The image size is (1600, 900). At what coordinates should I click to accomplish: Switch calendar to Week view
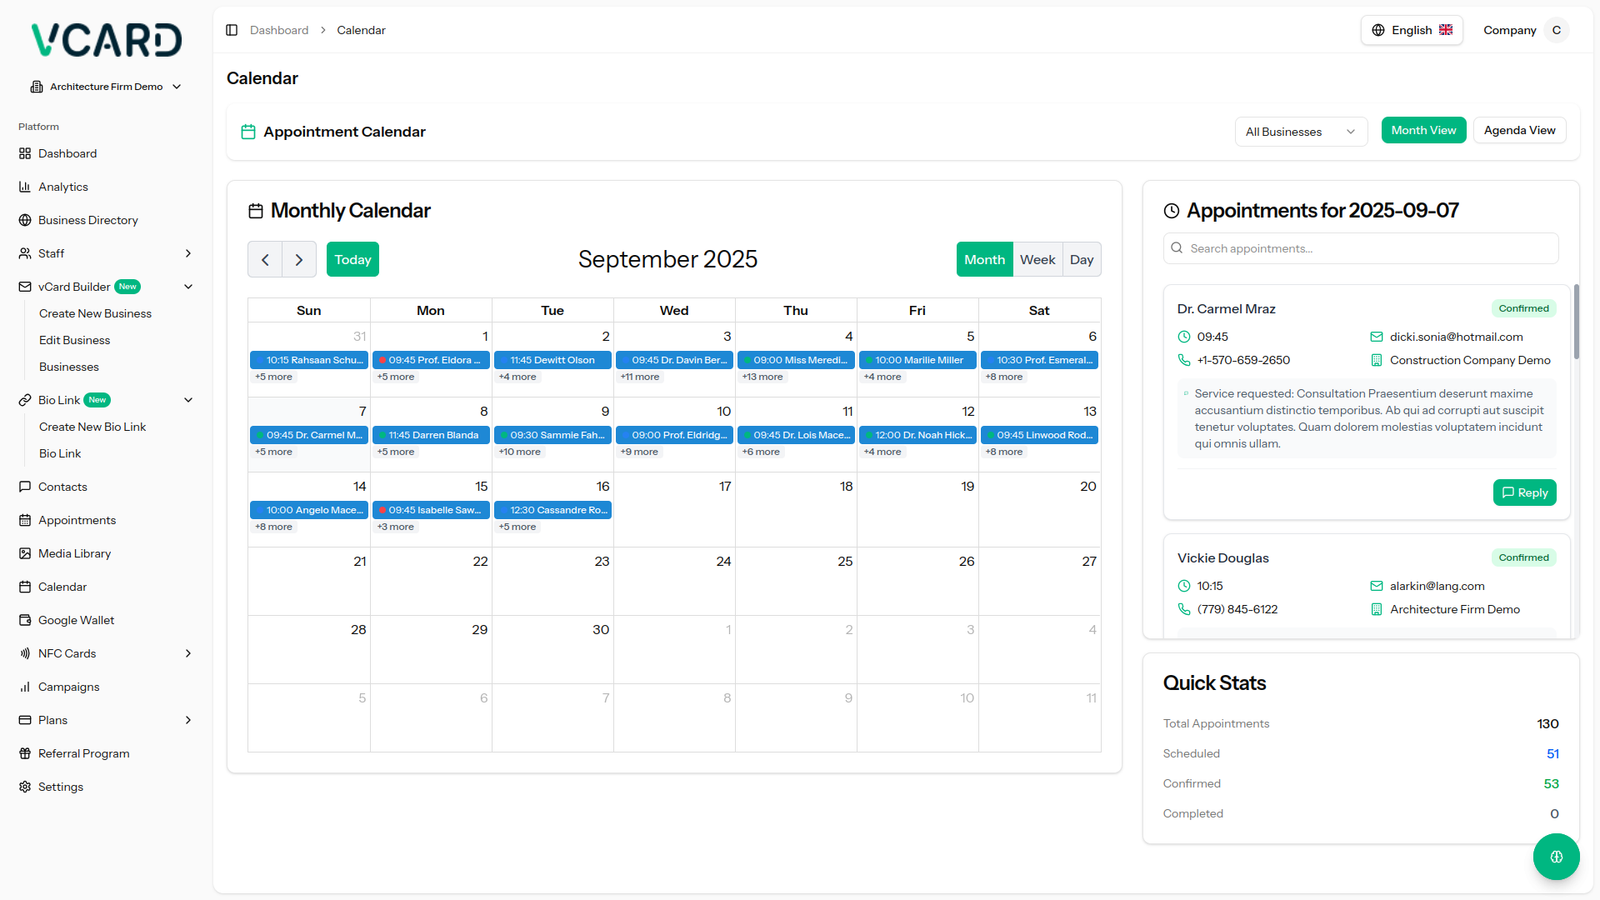1037,260
